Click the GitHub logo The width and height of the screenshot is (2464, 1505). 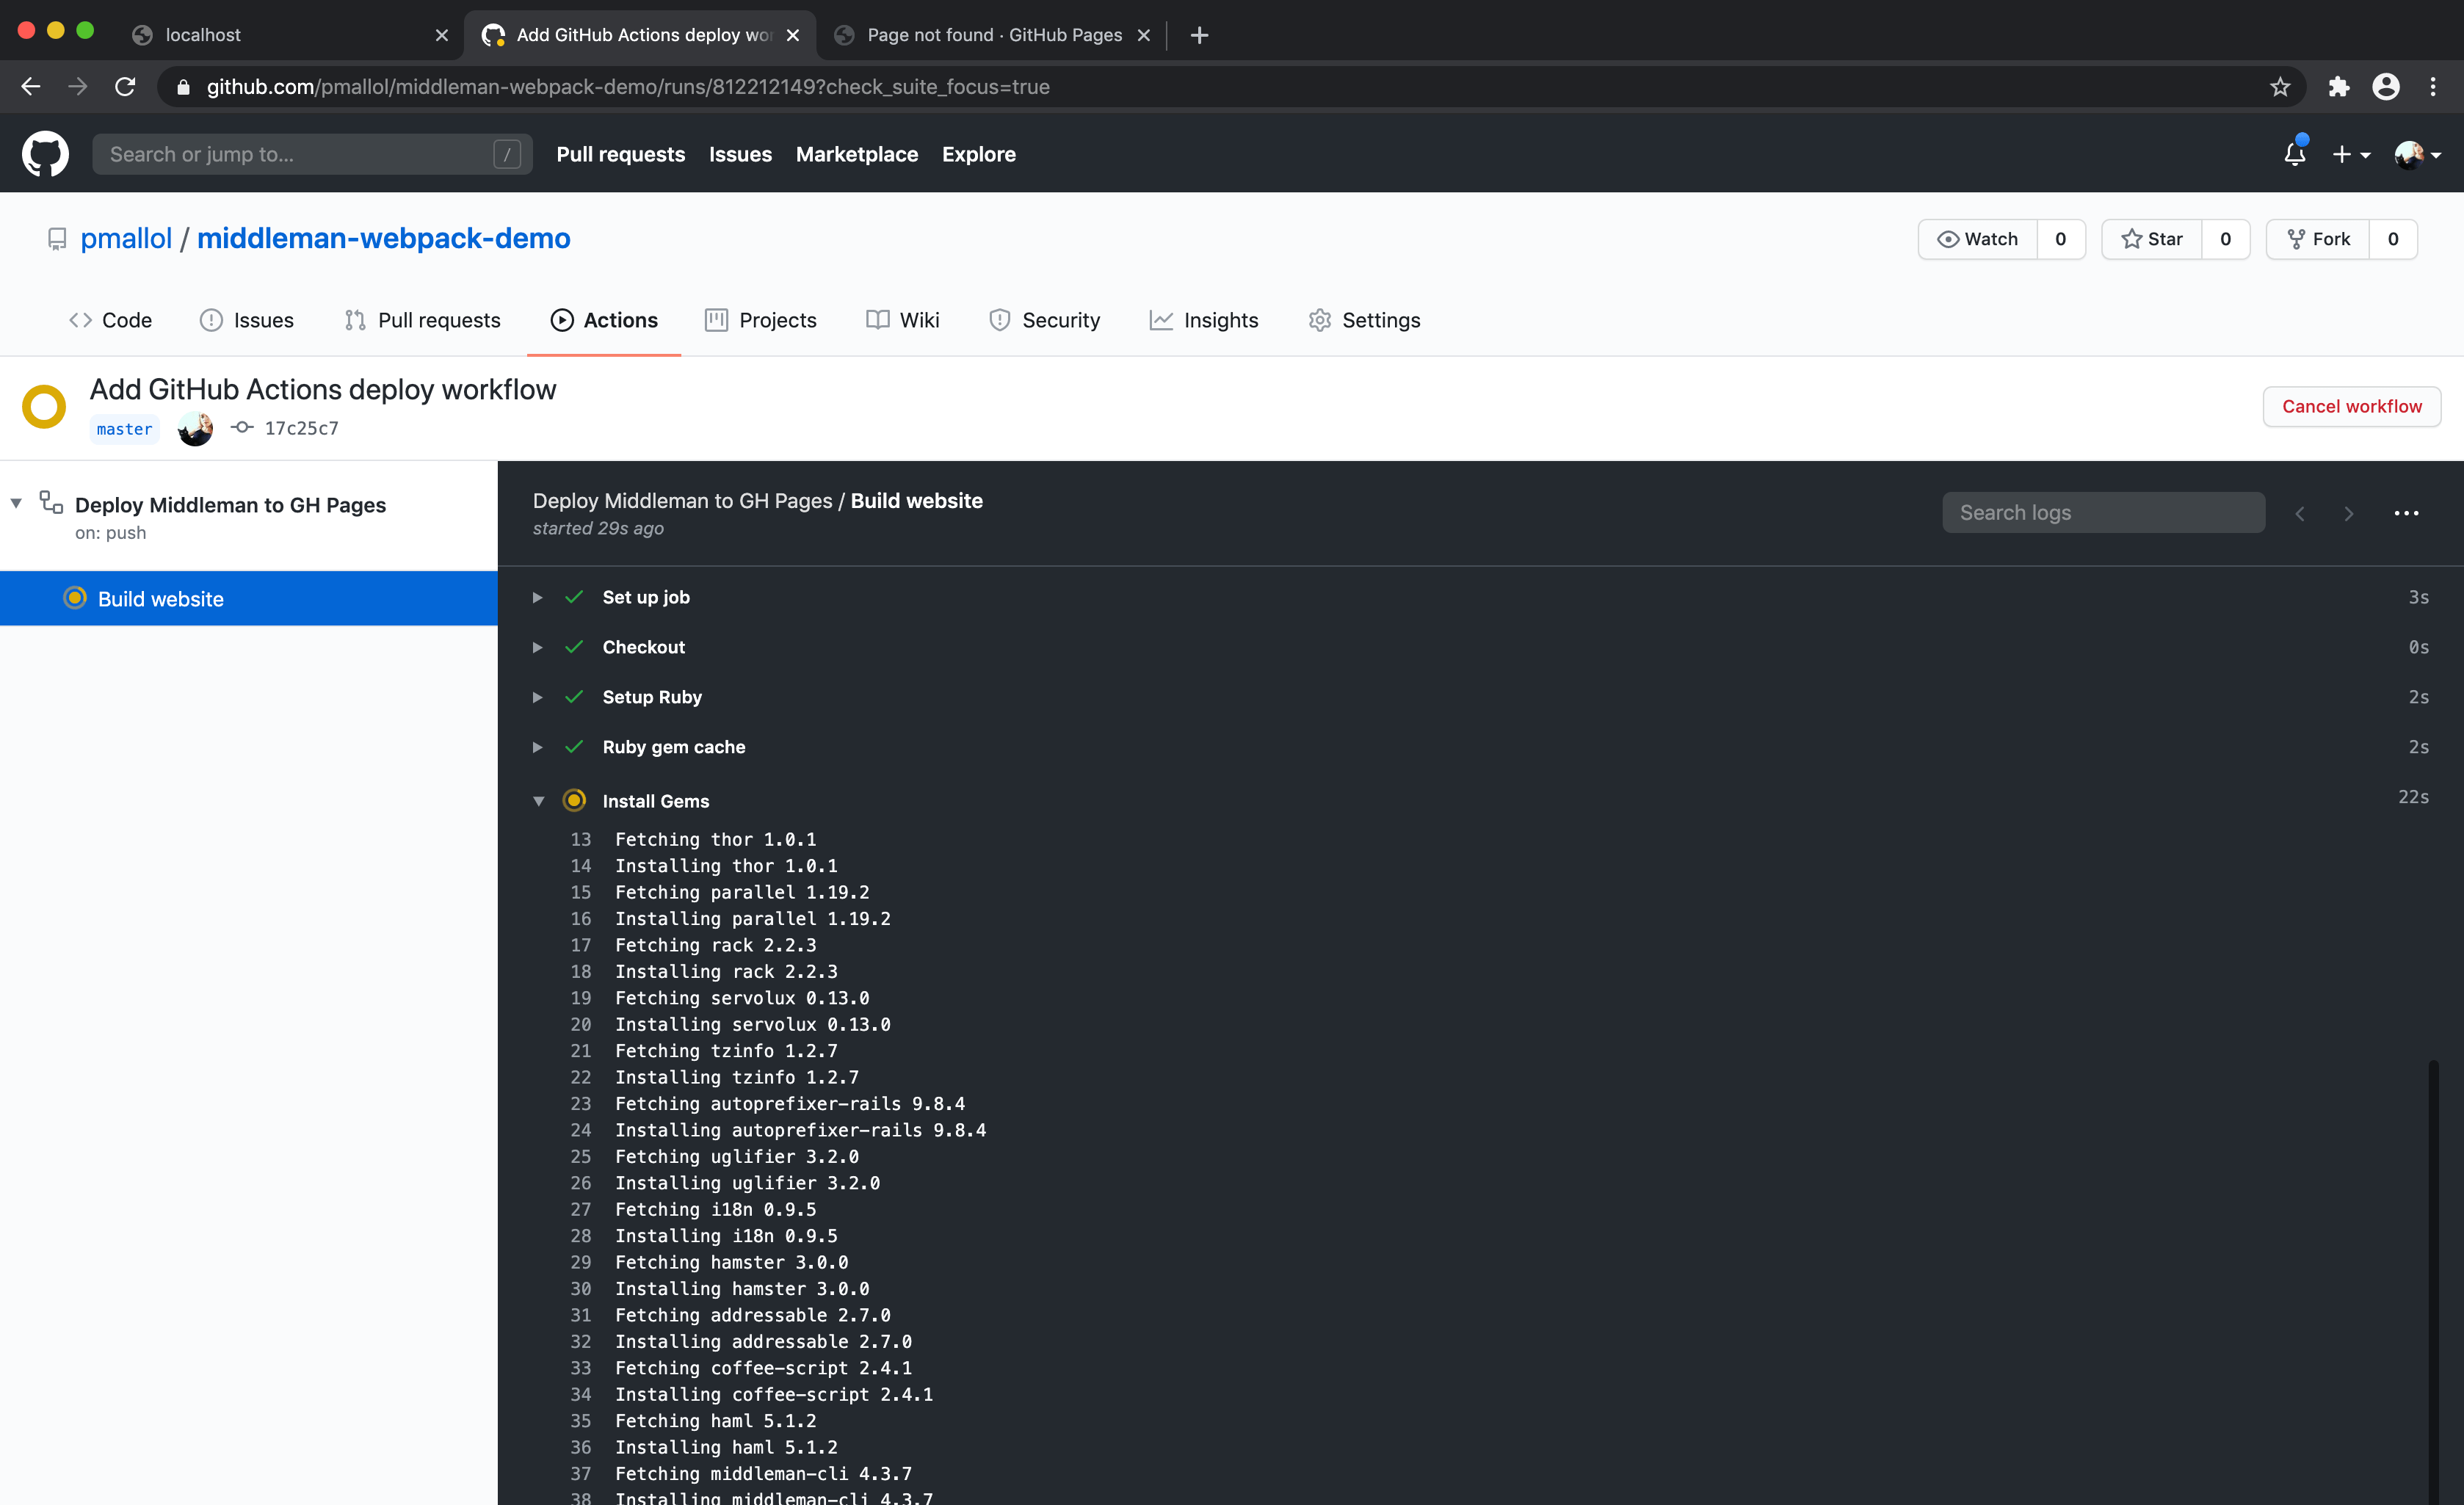tap(45, 153)
